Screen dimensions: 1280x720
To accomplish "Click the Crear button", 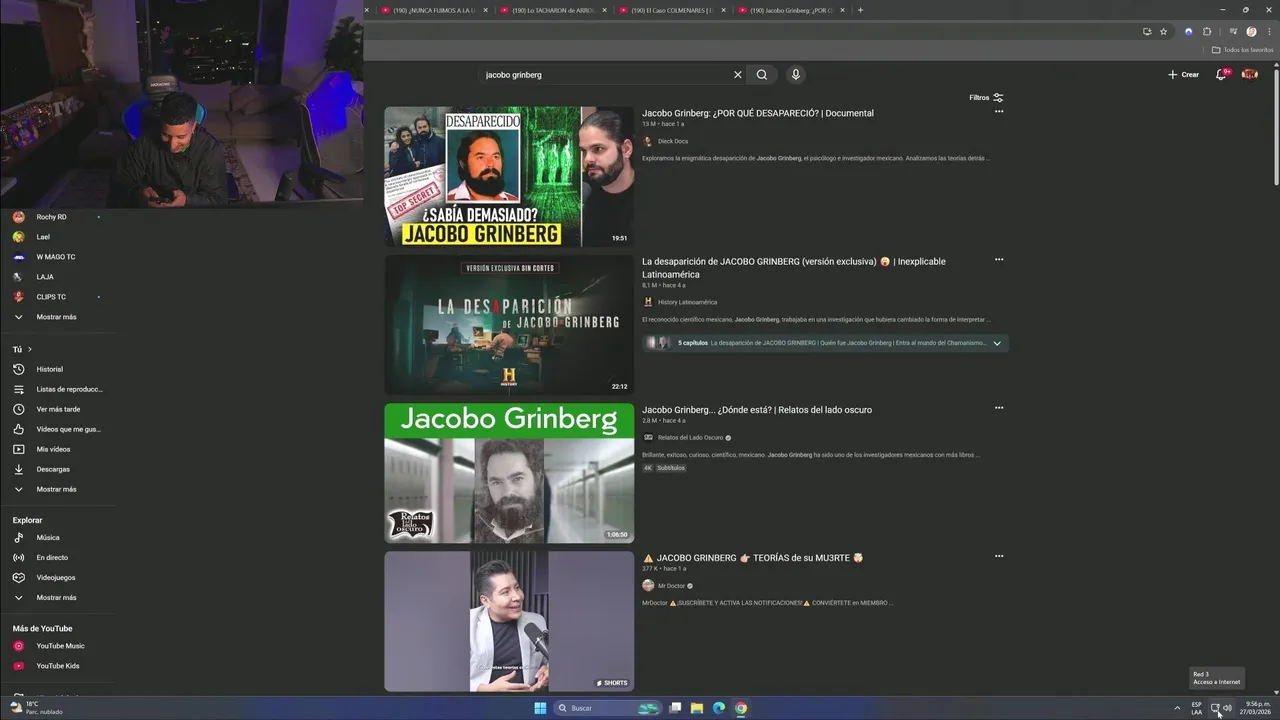I will pos(1184,75).
